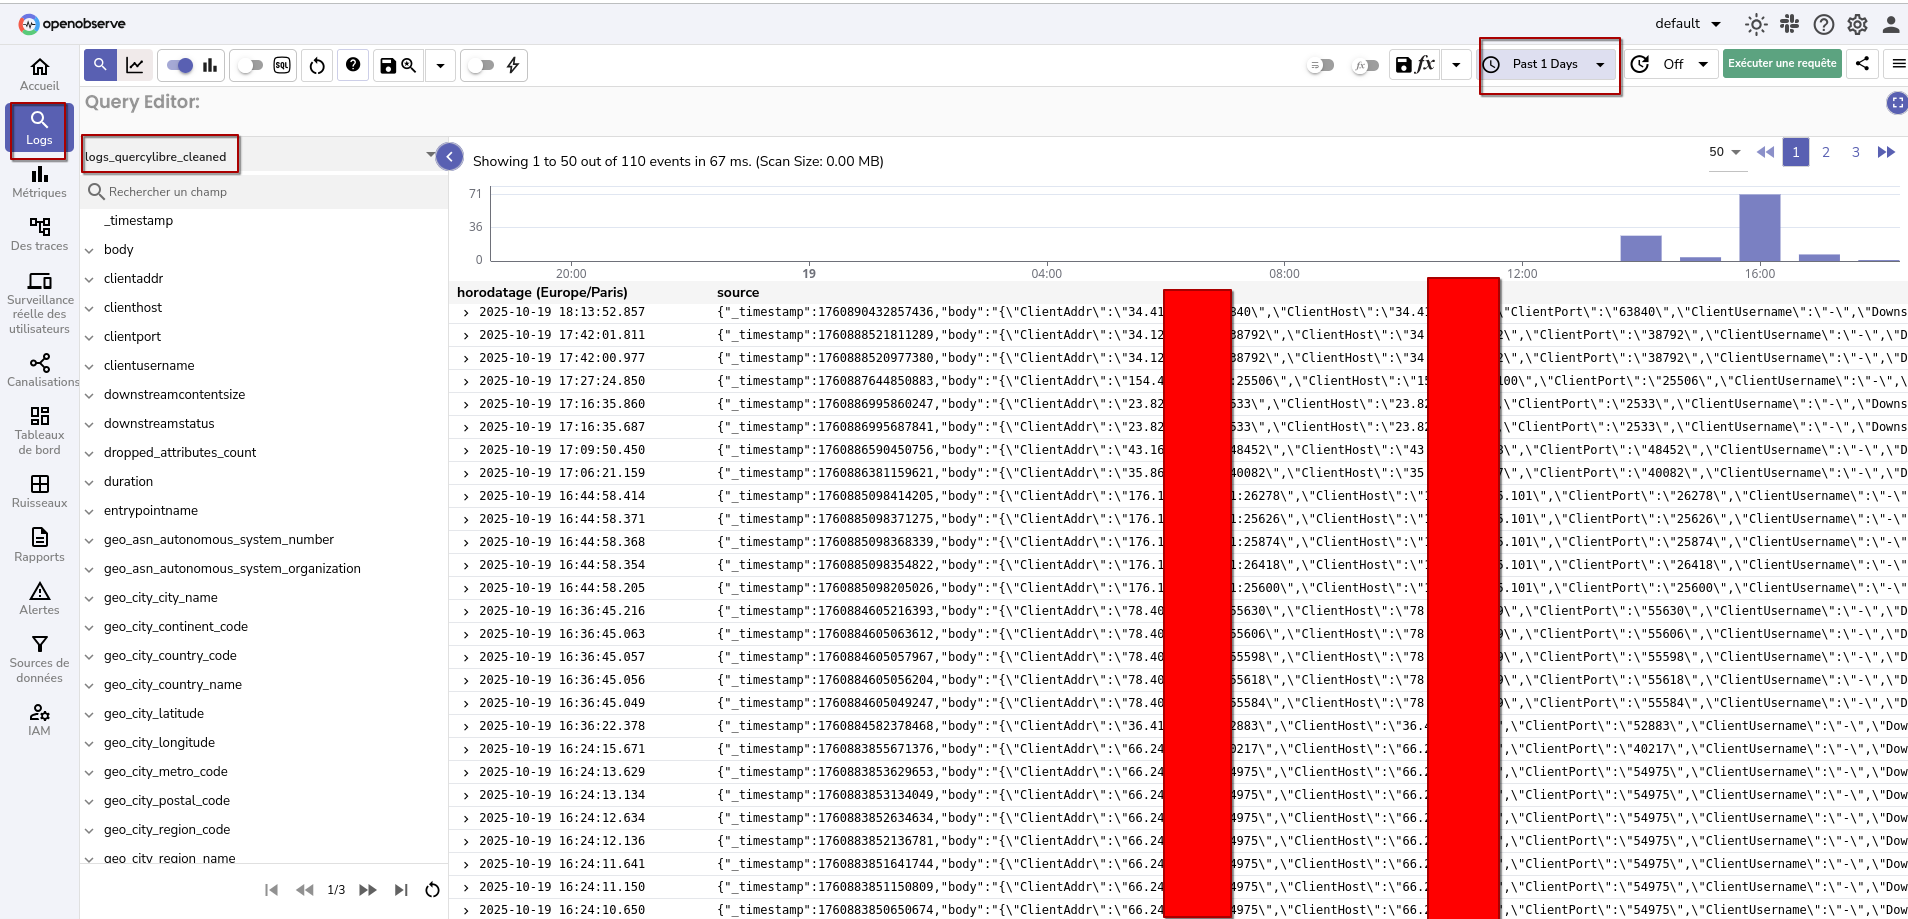Image resolution: width=1908 pixels, height=919 pixels.
Task: Open the share link icon
Action: point(1862,64)
